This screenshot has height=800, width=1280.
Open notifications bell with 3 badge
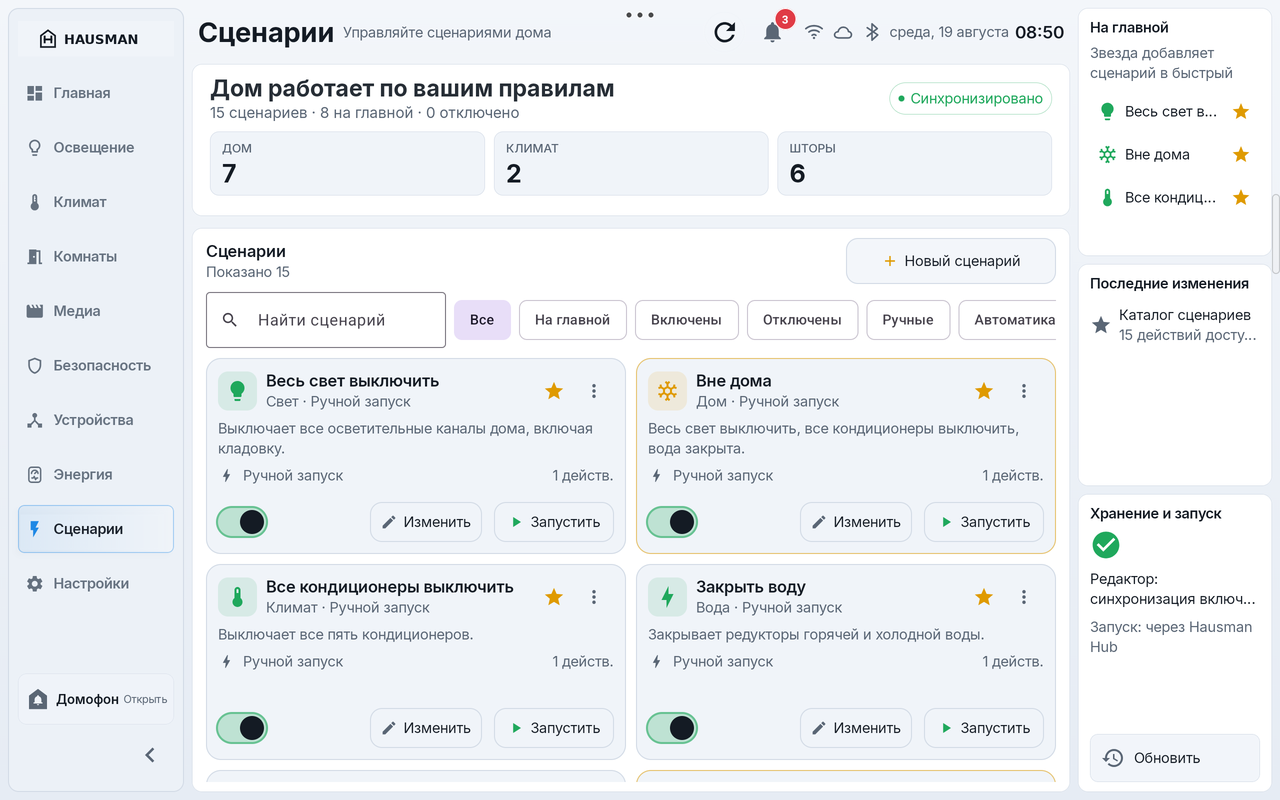pos(772,32)
